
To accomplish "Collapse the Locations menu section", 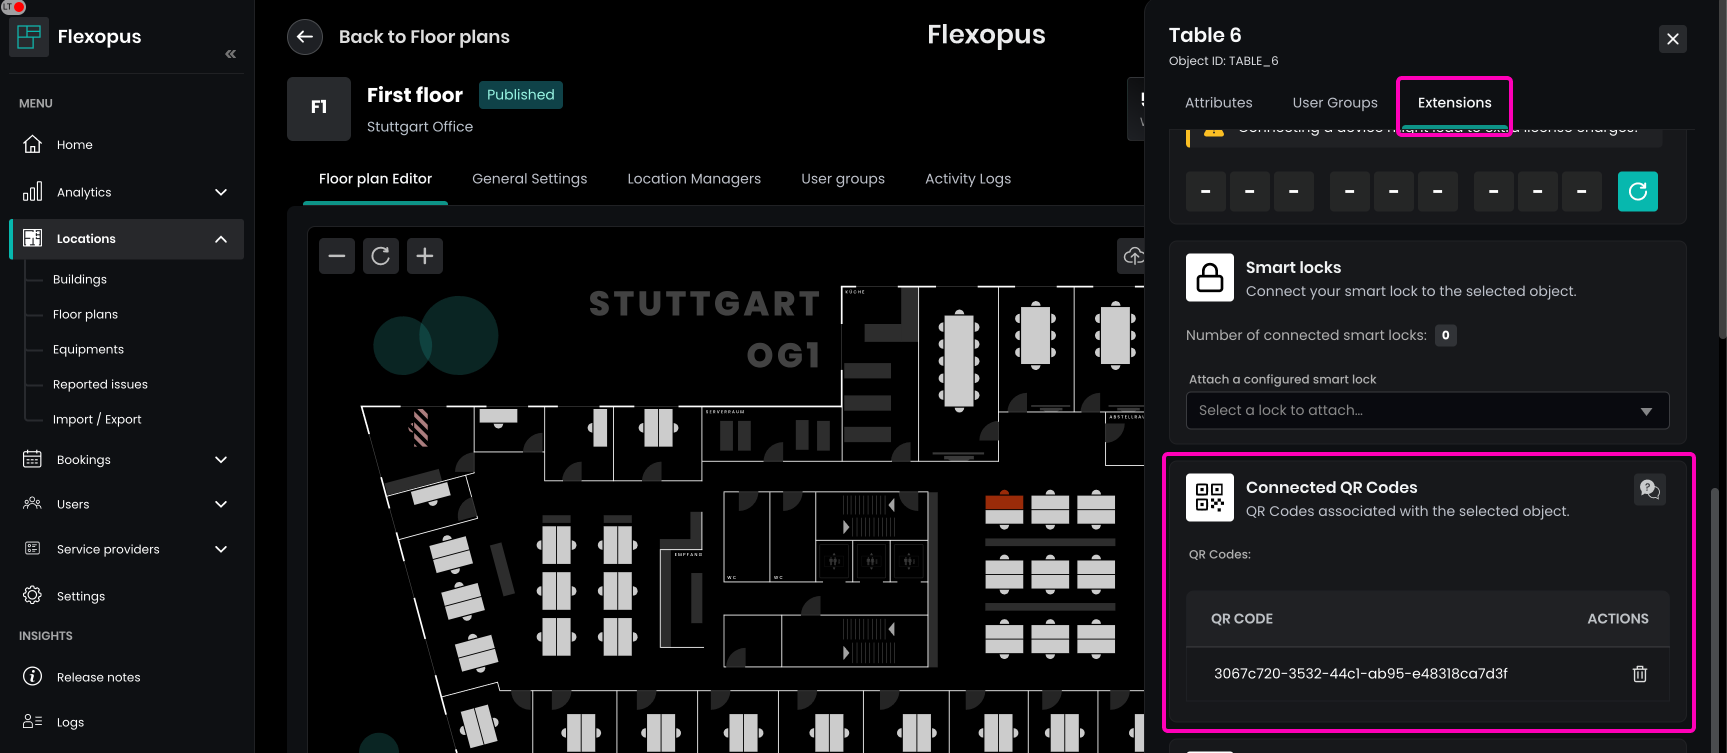I will [x=221, y=239].
